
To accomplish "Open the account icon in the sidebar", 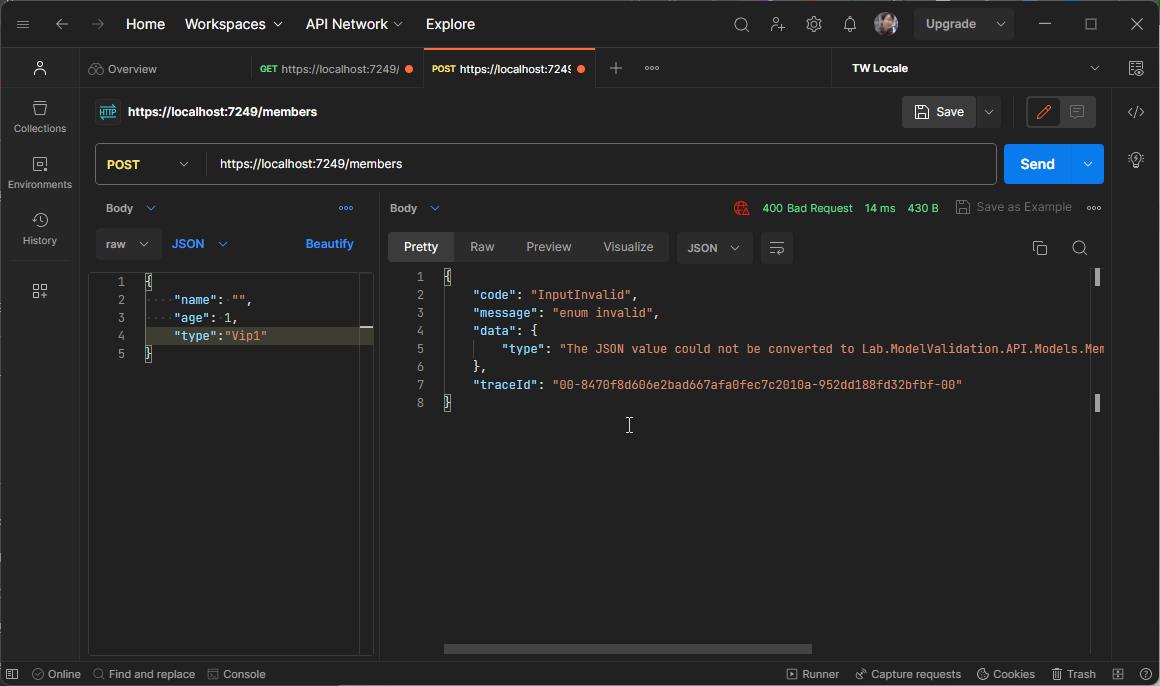I will 40,68.
